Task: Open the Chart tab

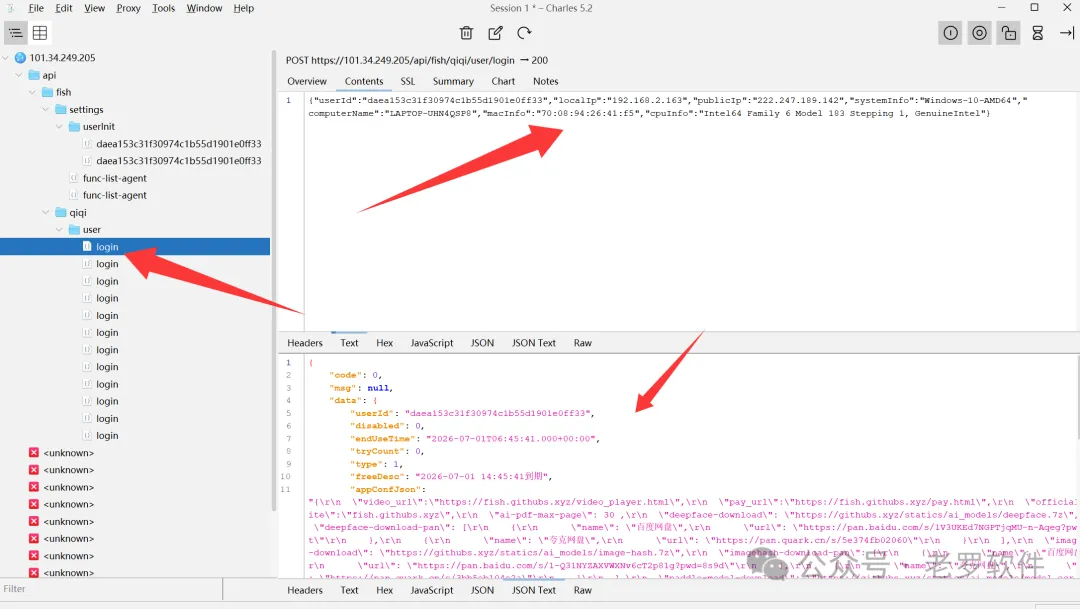Action: coord(503,81)
